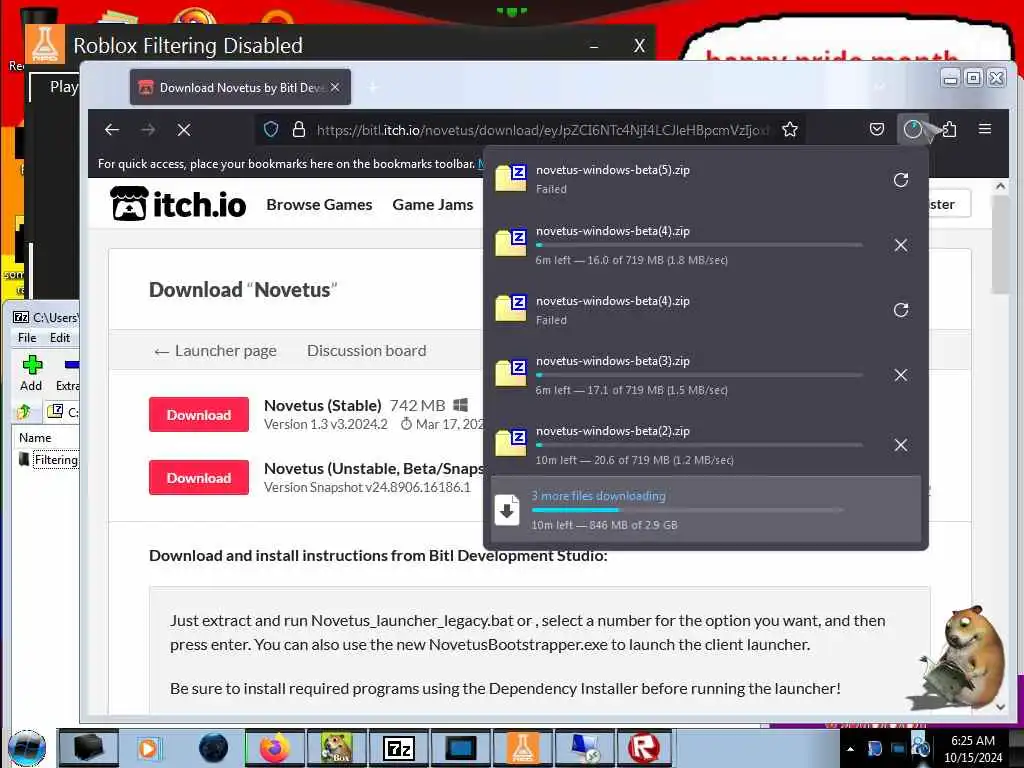This screenshot has width=1024, height=768.
Task: Retry the failed novetus-windows-beta(4).zip download
Action: 901,310
